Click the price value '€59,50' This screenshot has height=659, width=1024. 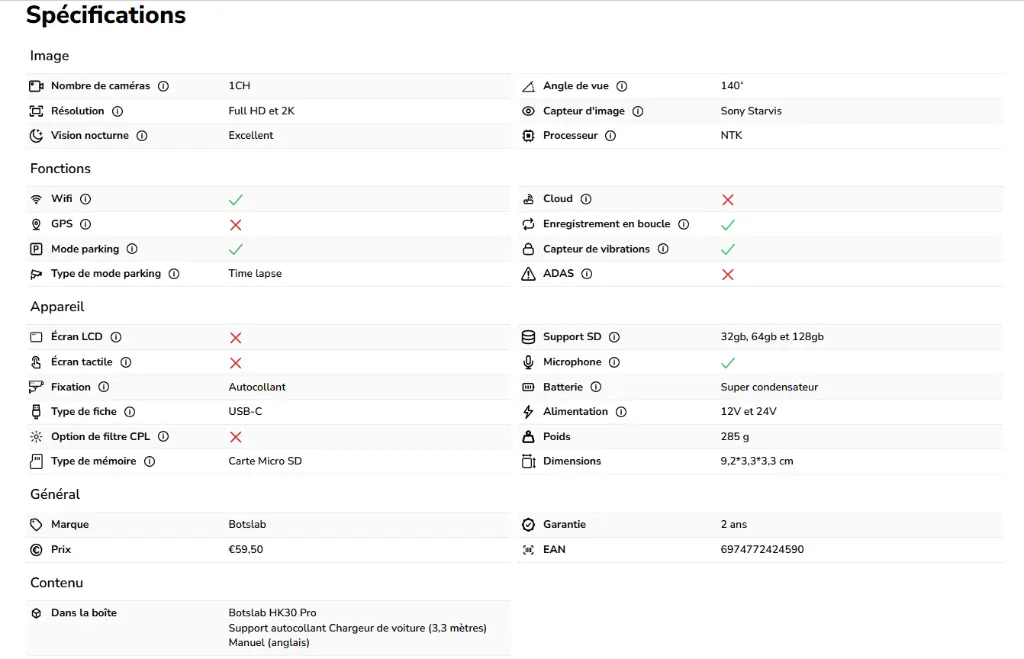coord(246,549)
